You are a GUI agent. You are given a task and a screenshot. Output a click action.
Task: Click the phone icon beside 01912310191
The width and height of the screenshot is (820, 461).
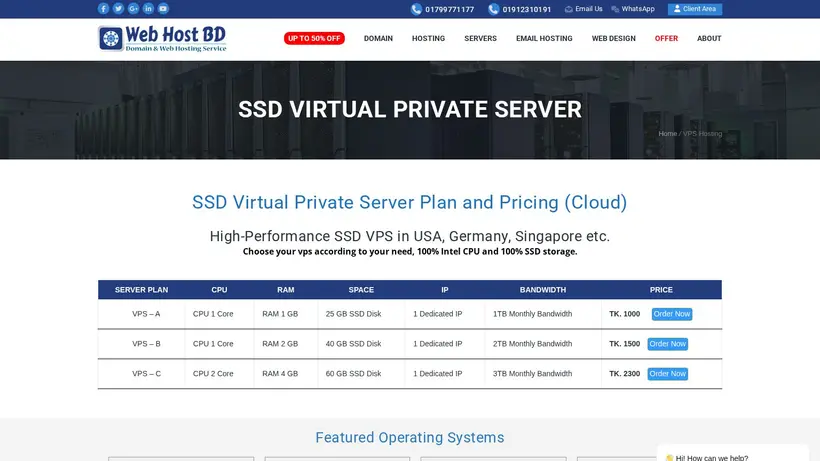pos(494,9)
